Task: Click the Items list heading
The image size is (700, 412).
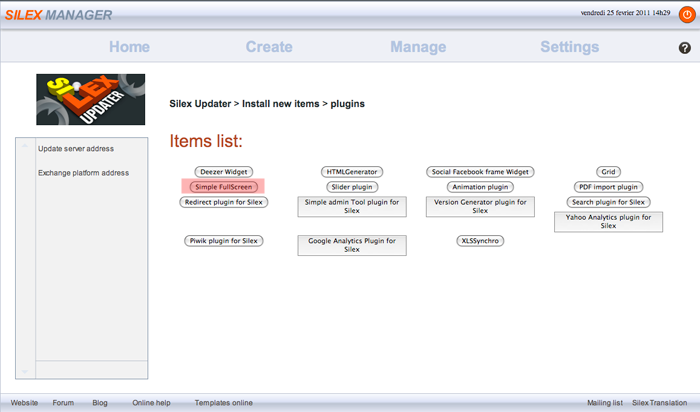Action: pyautogui.click(x=206, y=141)
